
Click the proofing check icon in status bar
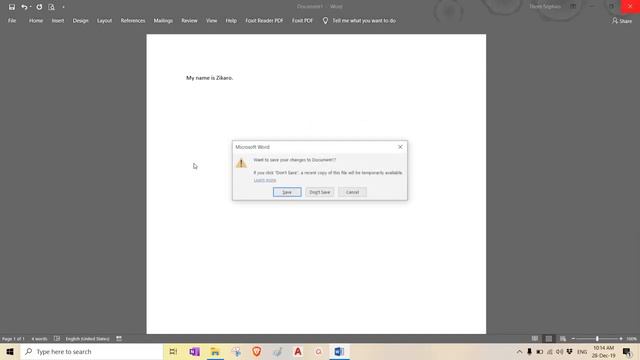57,338
